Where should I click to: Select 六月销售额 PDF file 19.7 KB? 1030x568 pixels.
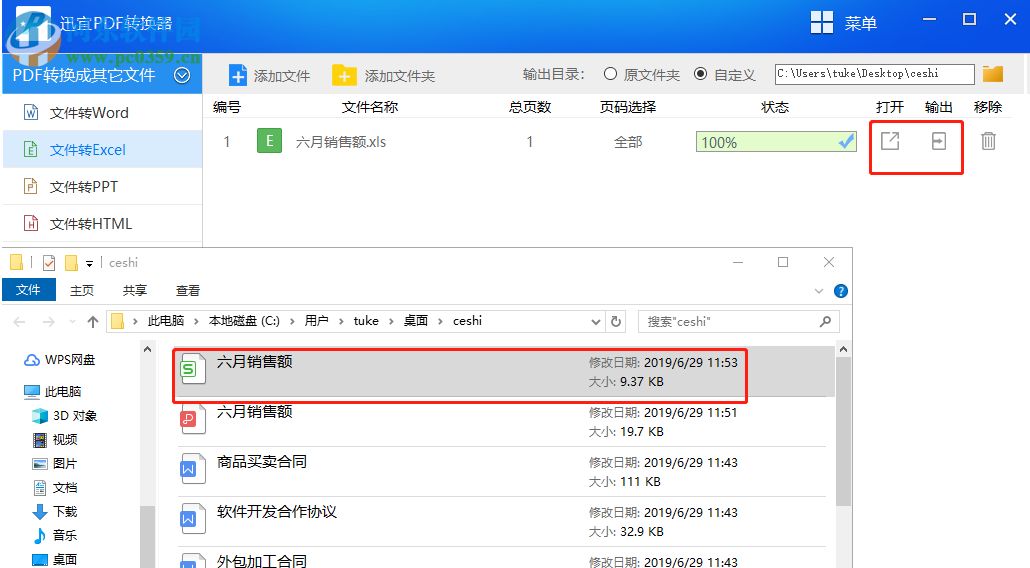point(503,422)
